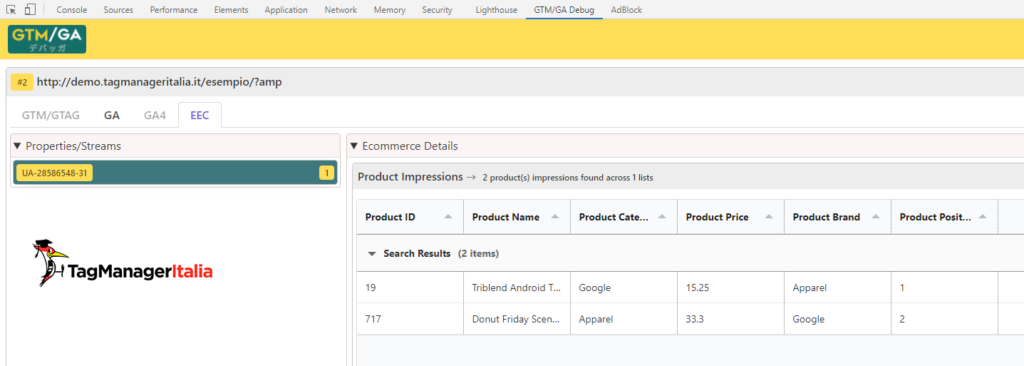1024x366 pixels.
Task: Click the Triblend Android product name cell
Action: point(517,288)
